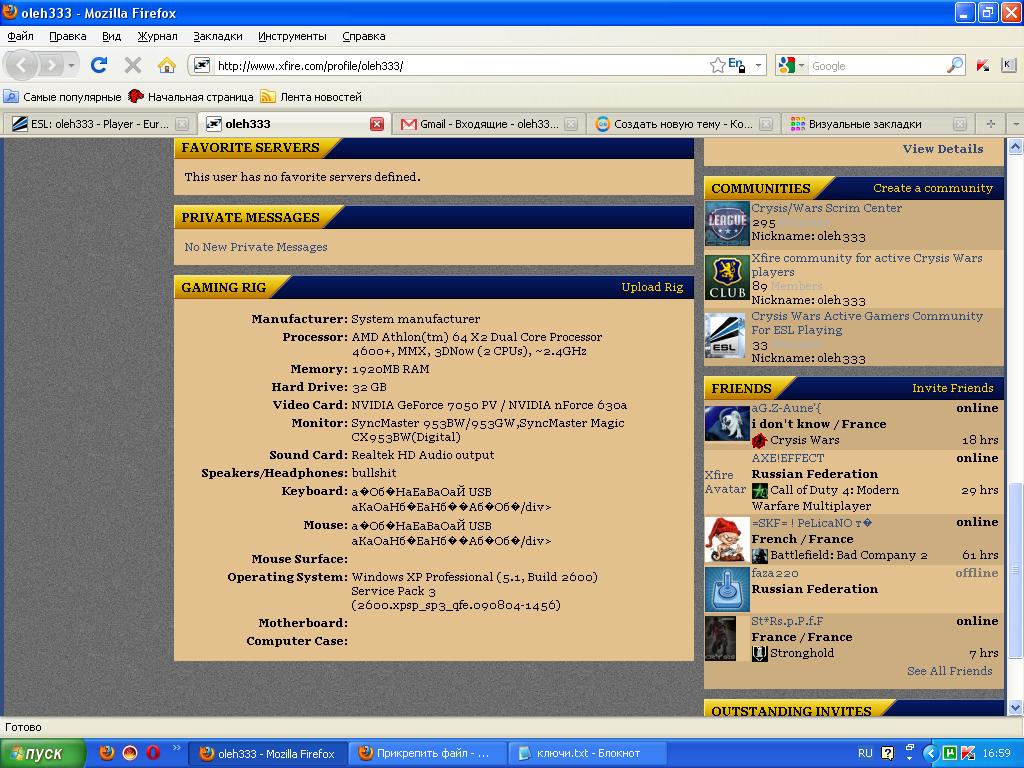Click Upload Rig link

pos(652,287)
